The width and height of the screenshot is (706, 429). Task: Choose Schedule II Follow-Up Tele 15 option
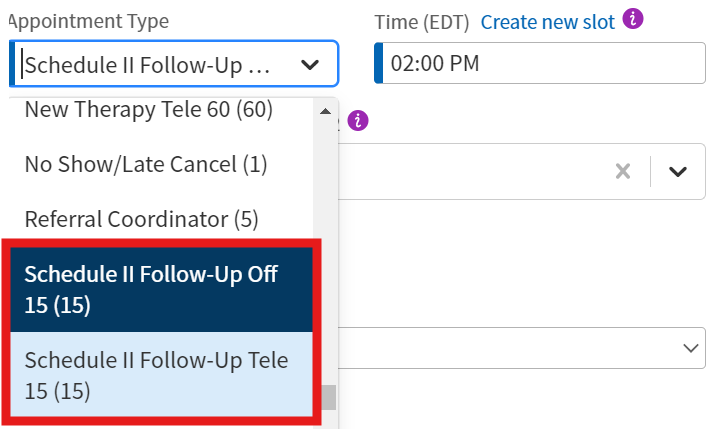pyautogui.click(x=156, y=374)
